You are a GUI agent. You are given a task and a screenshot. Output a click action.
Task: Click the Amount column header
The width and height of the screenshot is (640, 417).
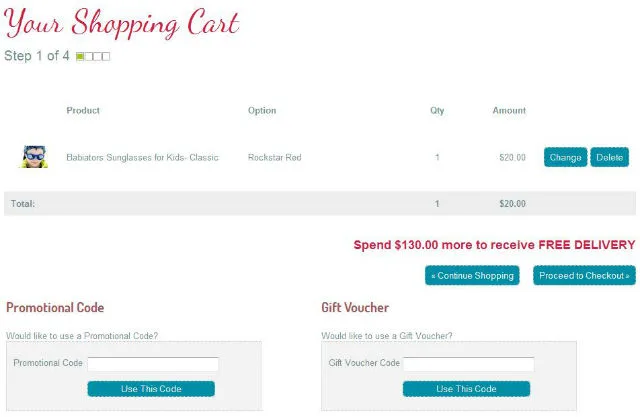509,111
